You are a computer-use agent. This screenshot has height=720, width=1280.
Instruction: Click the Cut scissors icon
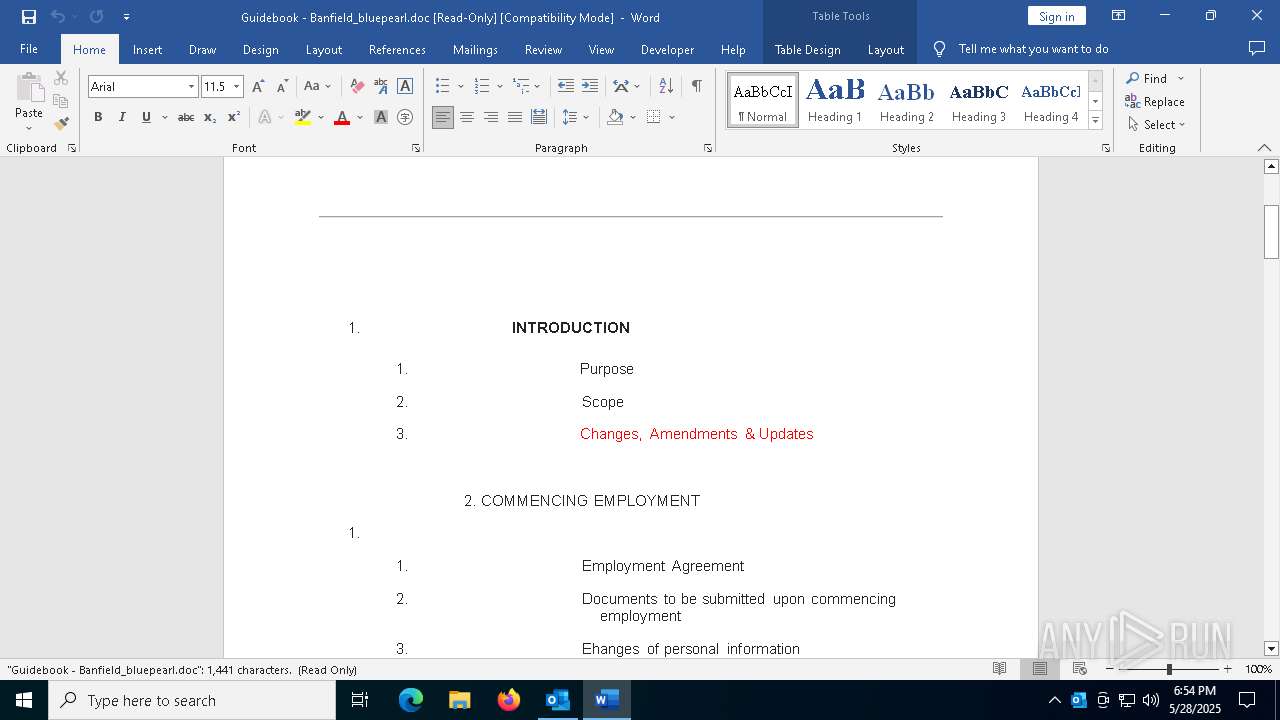coord(61,78)
